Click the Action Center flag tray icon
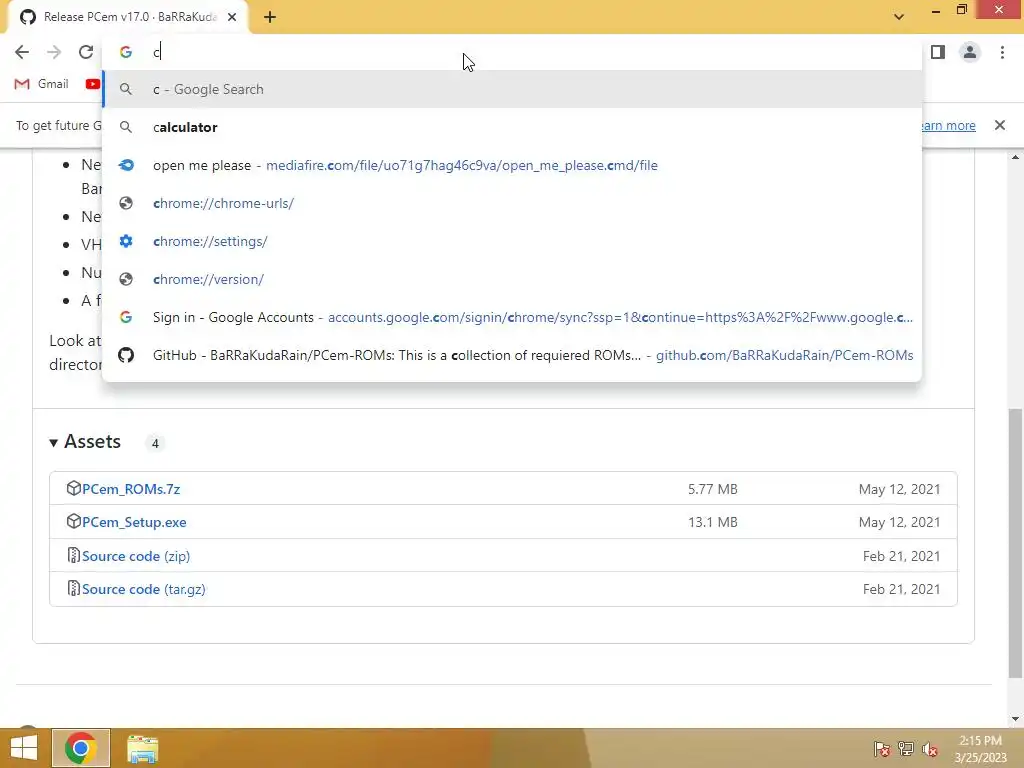 [x=881, y=749]
